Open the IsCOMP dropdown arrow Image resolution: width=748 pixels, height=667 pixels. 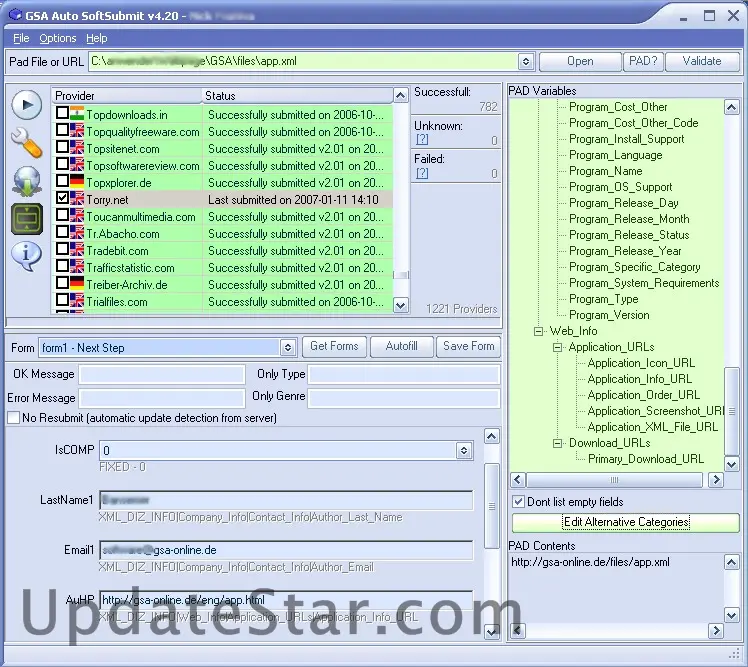464,450
